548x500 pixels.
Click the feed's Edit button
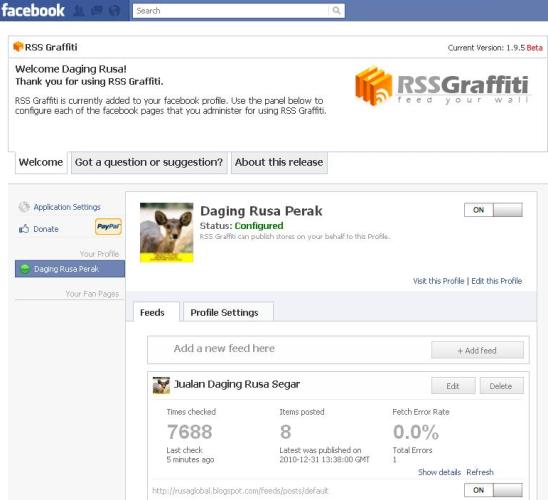(453, 386)
